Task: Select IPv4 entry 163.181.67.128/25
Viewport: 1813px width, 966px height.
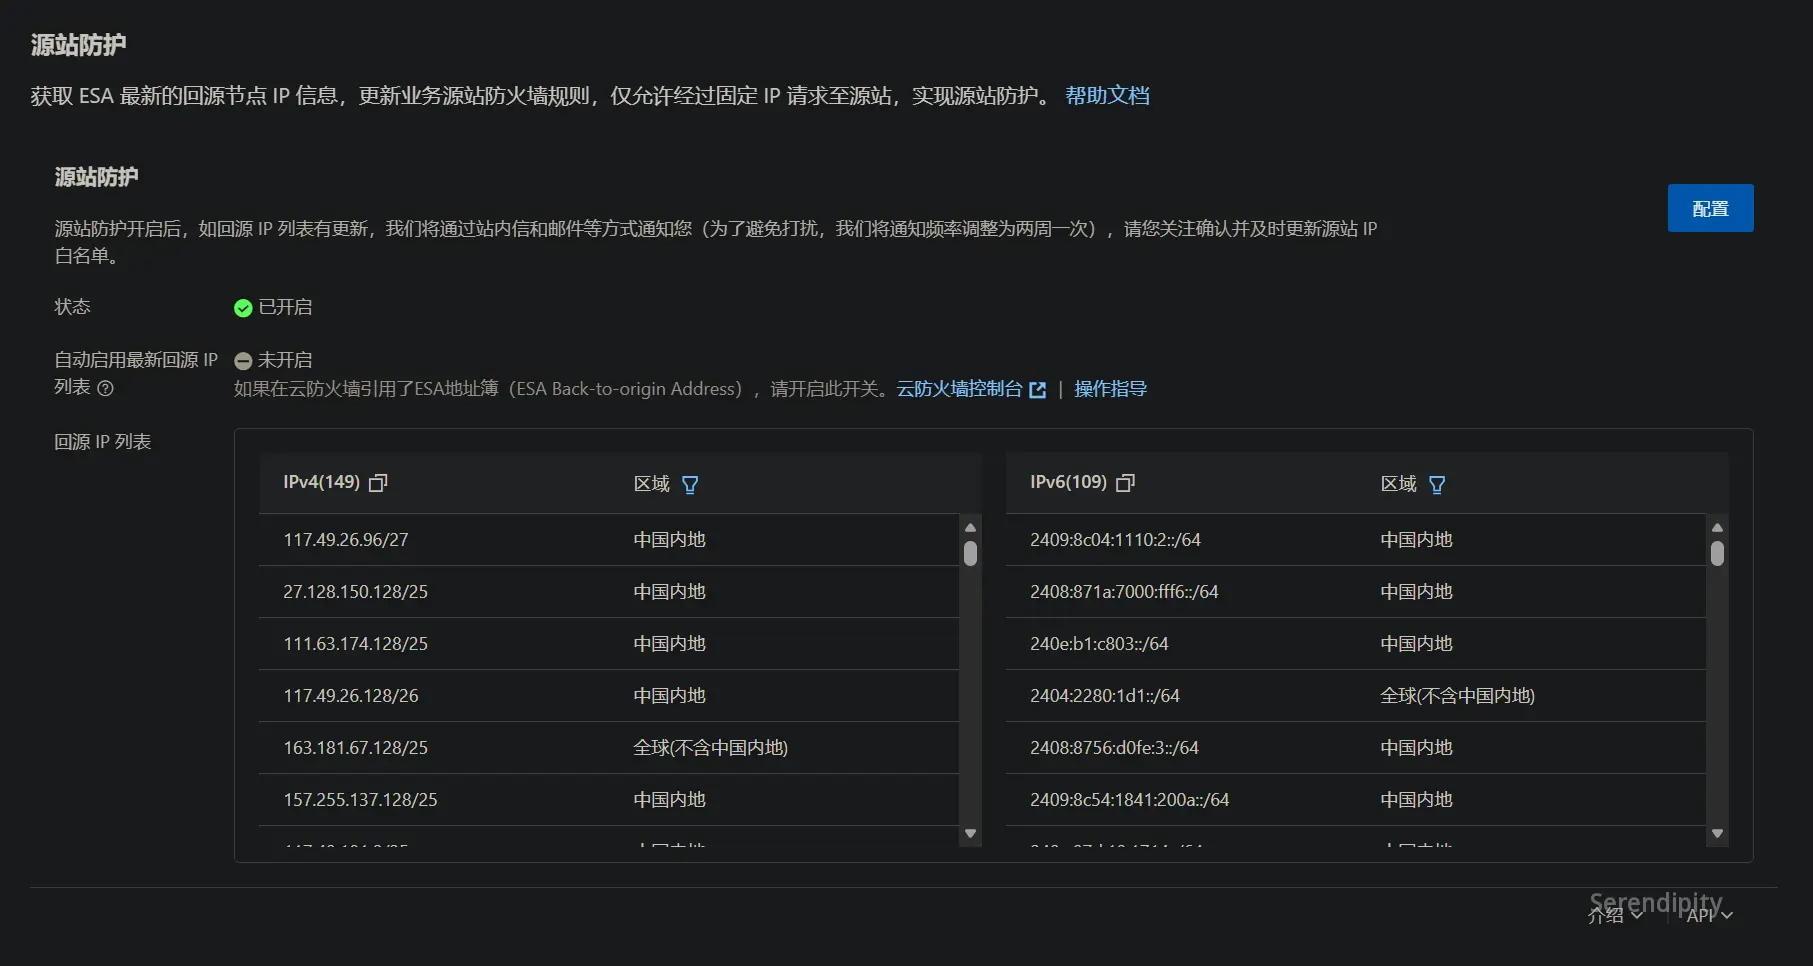Action: click(355, 748)
